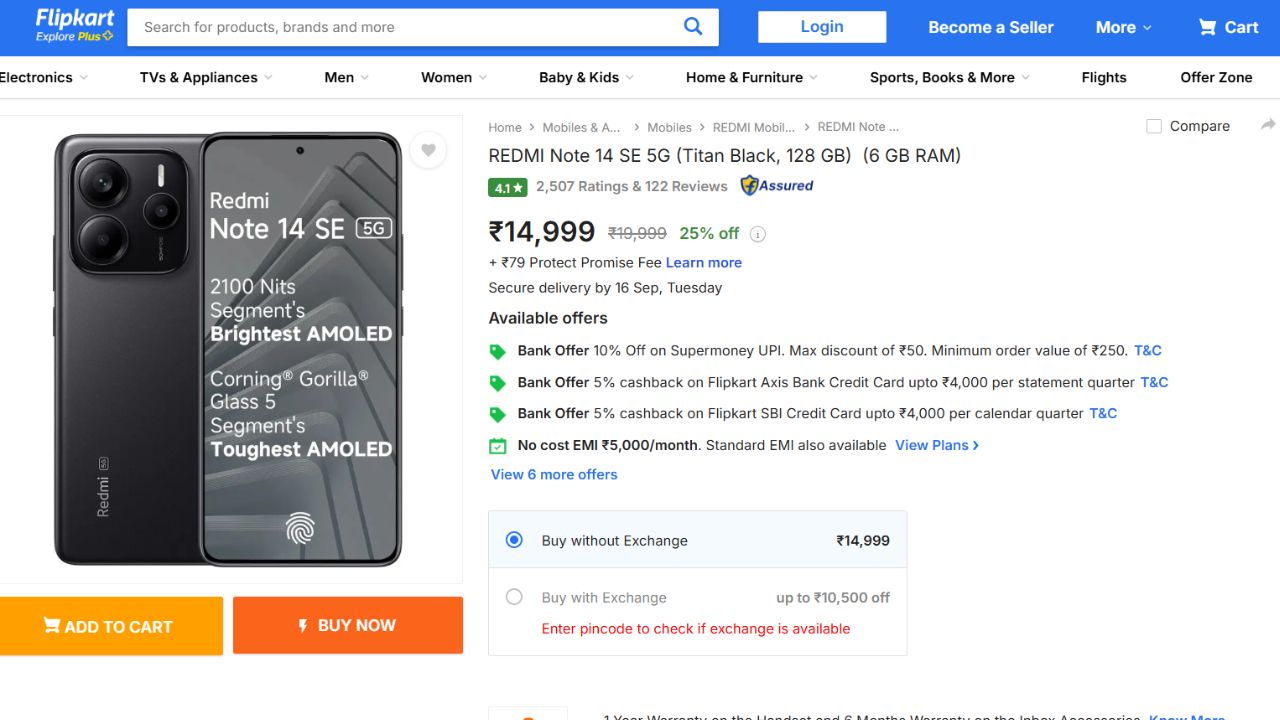Click the No cost EMI calendar icon
Screen dimensions: 1280x720
497,446
